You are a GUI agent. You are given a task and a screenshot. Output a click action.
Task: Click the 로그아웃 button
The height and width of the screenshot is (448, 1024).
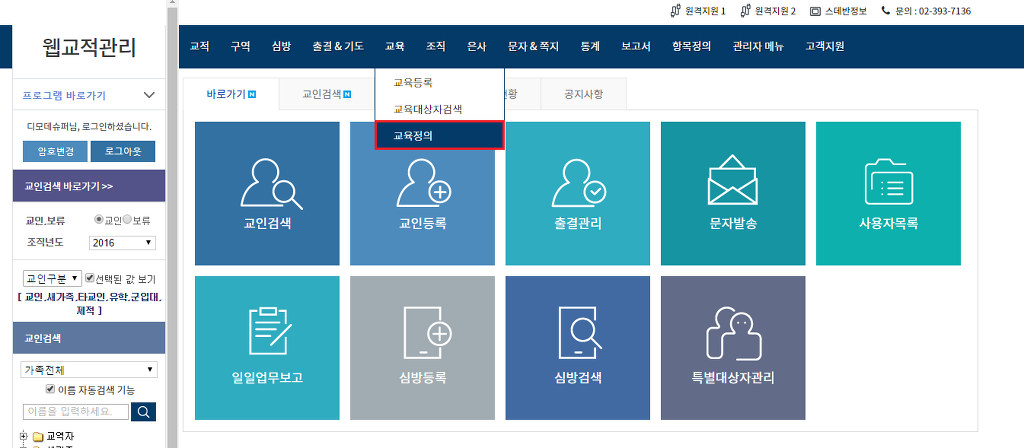pyautogui.click(x=123, y=152)
